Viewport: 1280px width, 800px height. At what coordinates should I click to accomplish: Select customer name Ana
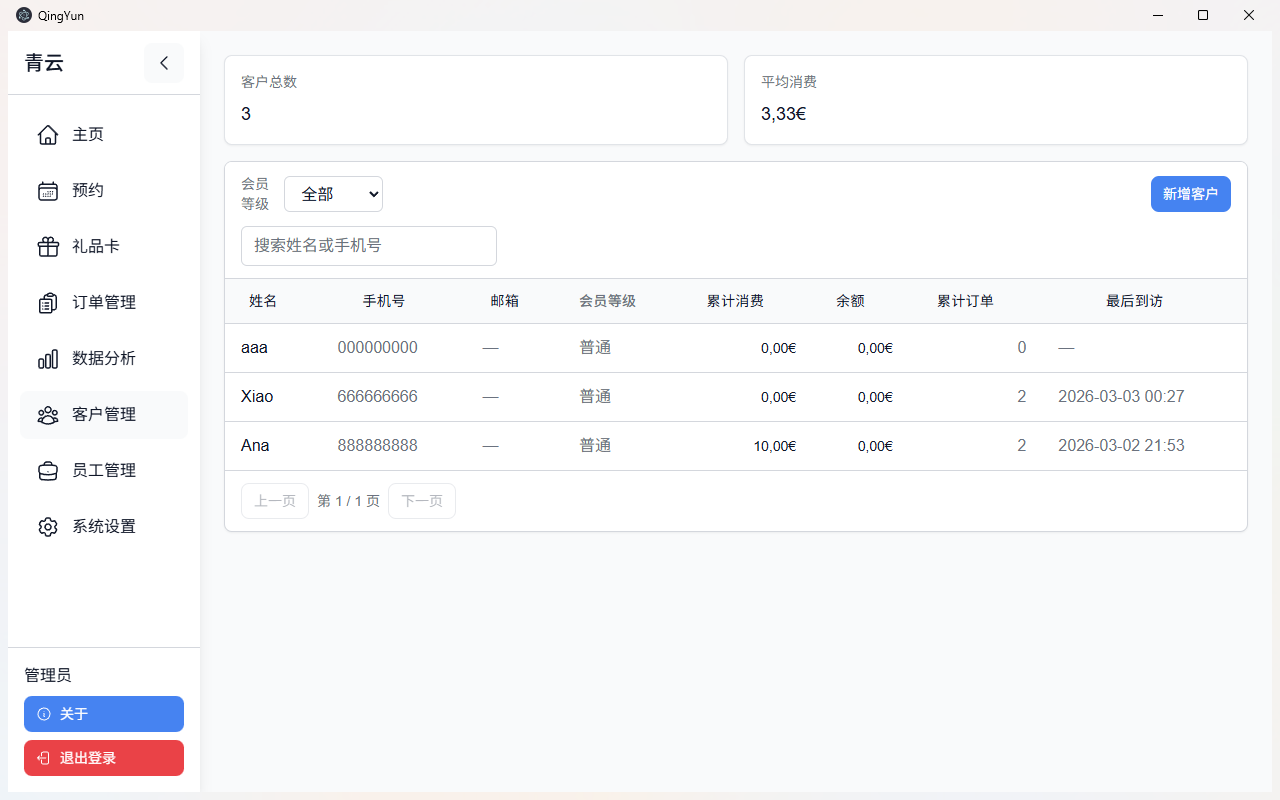pos(255,446)
